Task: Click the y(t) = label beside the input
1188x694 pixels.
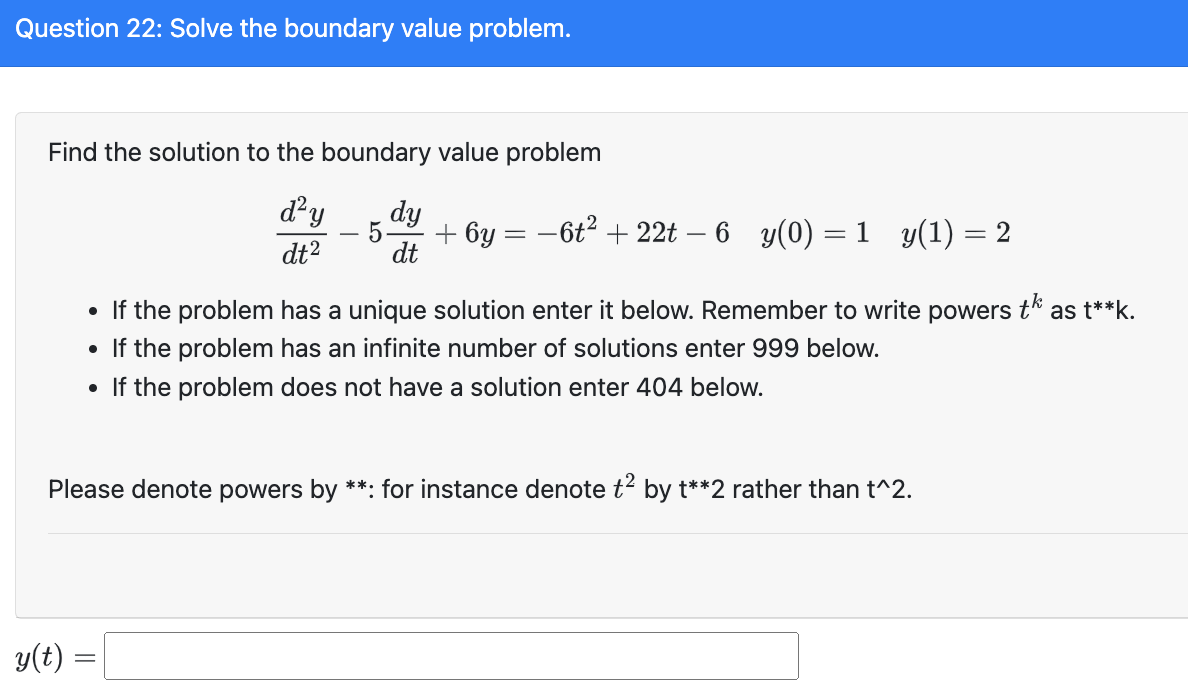Action: [x=52, y=655]
